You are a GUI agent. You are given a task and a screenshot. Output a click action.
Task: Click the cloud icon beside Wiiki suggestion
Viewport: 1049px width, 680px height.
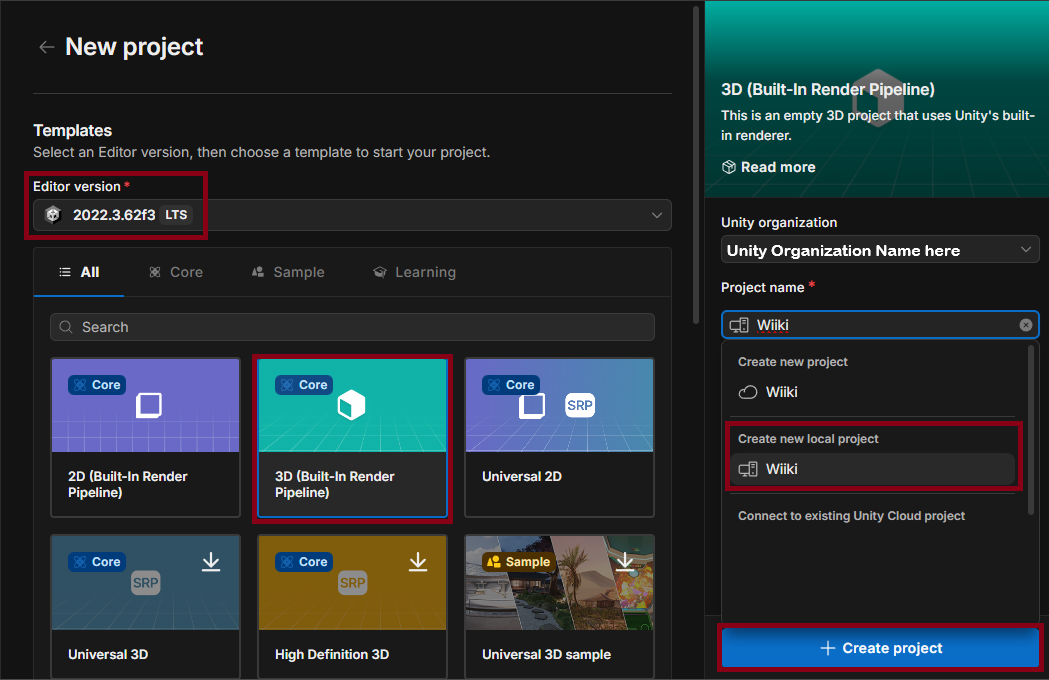click(x=747, y=392)
